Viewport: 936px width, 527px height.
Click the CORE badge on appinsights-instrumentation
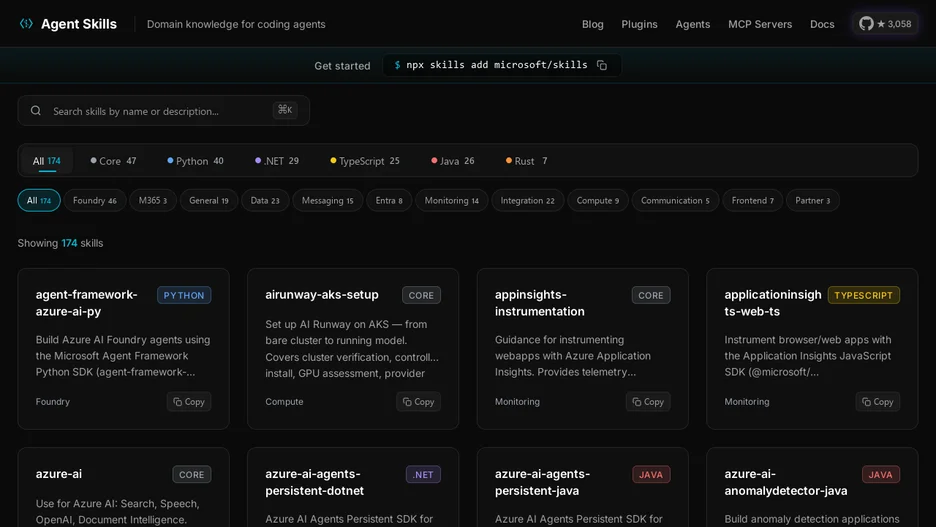point(651,295)
